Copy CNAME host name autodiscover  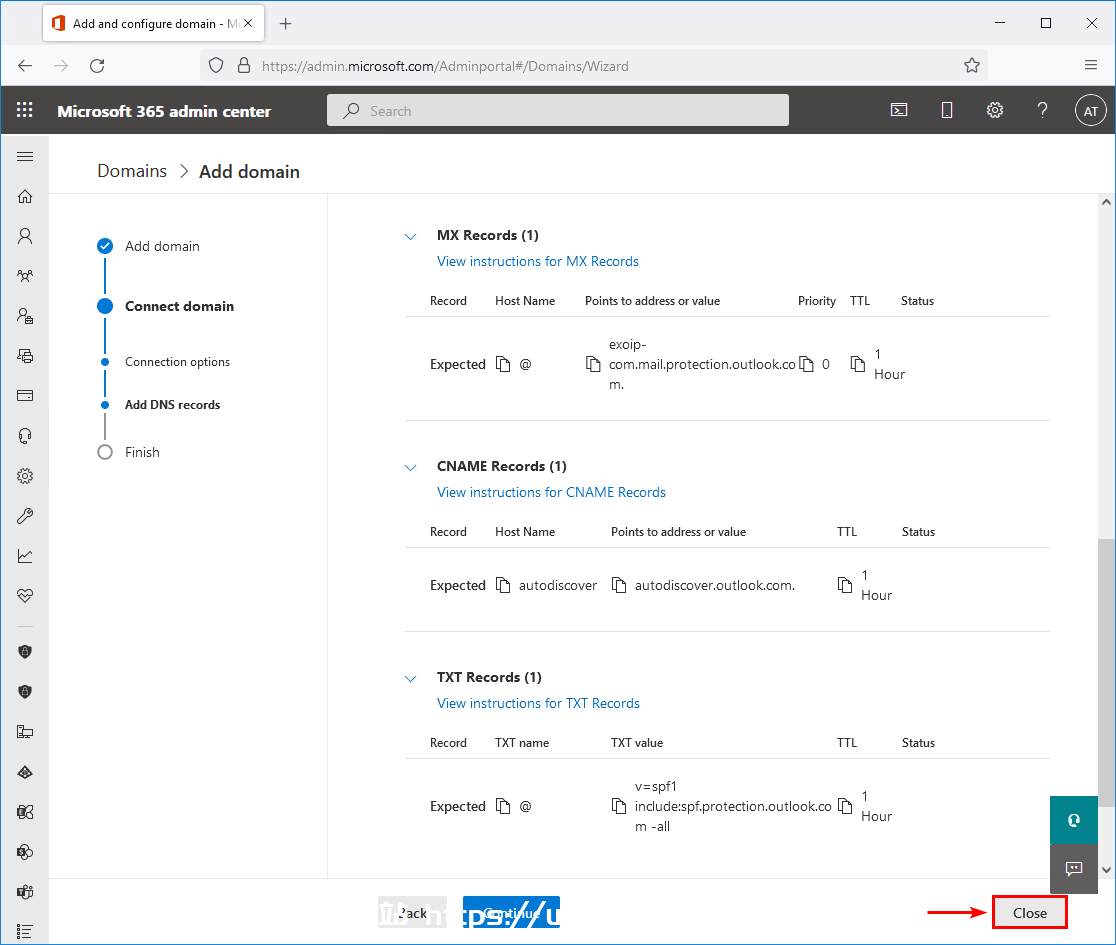(x=503, y=585)
